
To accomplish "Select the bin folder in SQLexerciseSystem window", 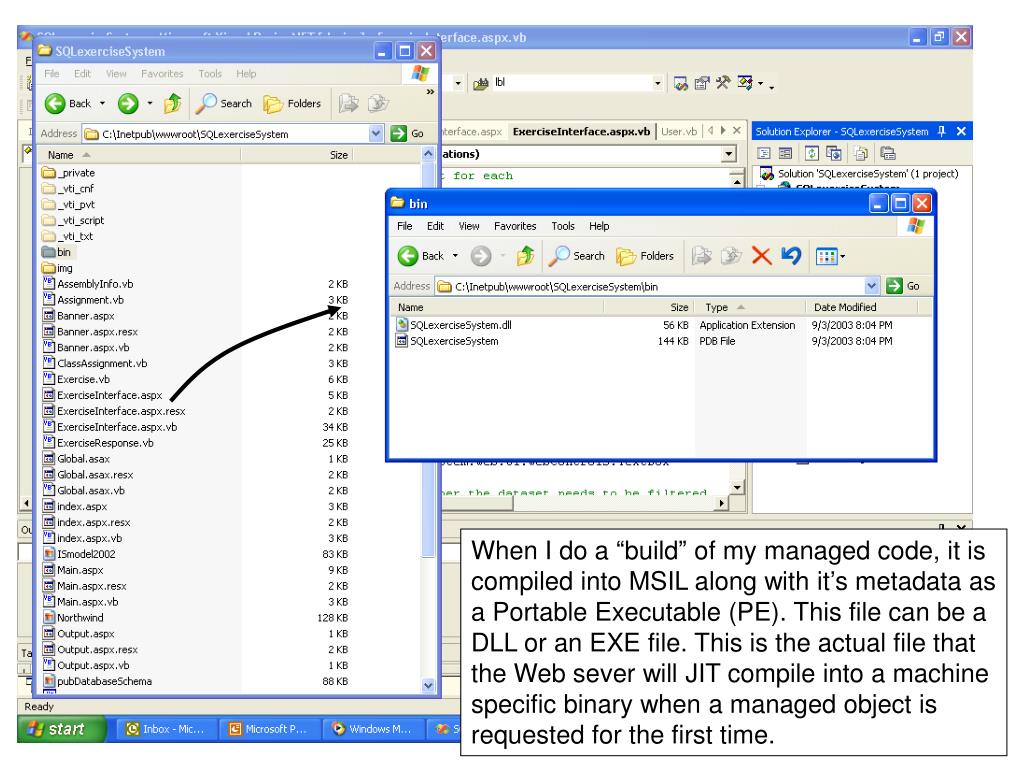I will 57,252.
